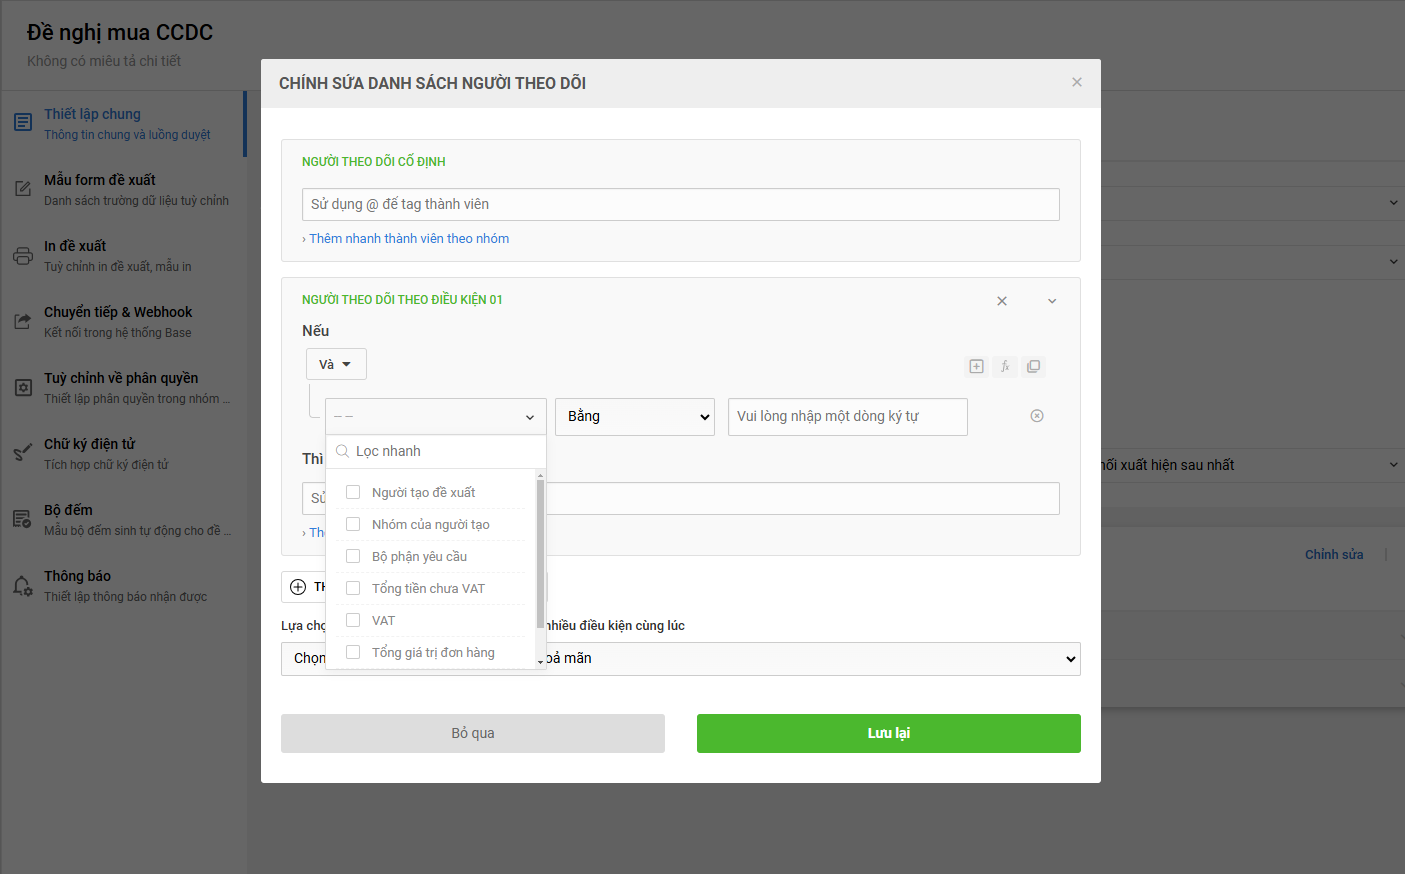Open Chữ ký điện tử menu item
Screen dimensions: 1405x874
[123, 454]
